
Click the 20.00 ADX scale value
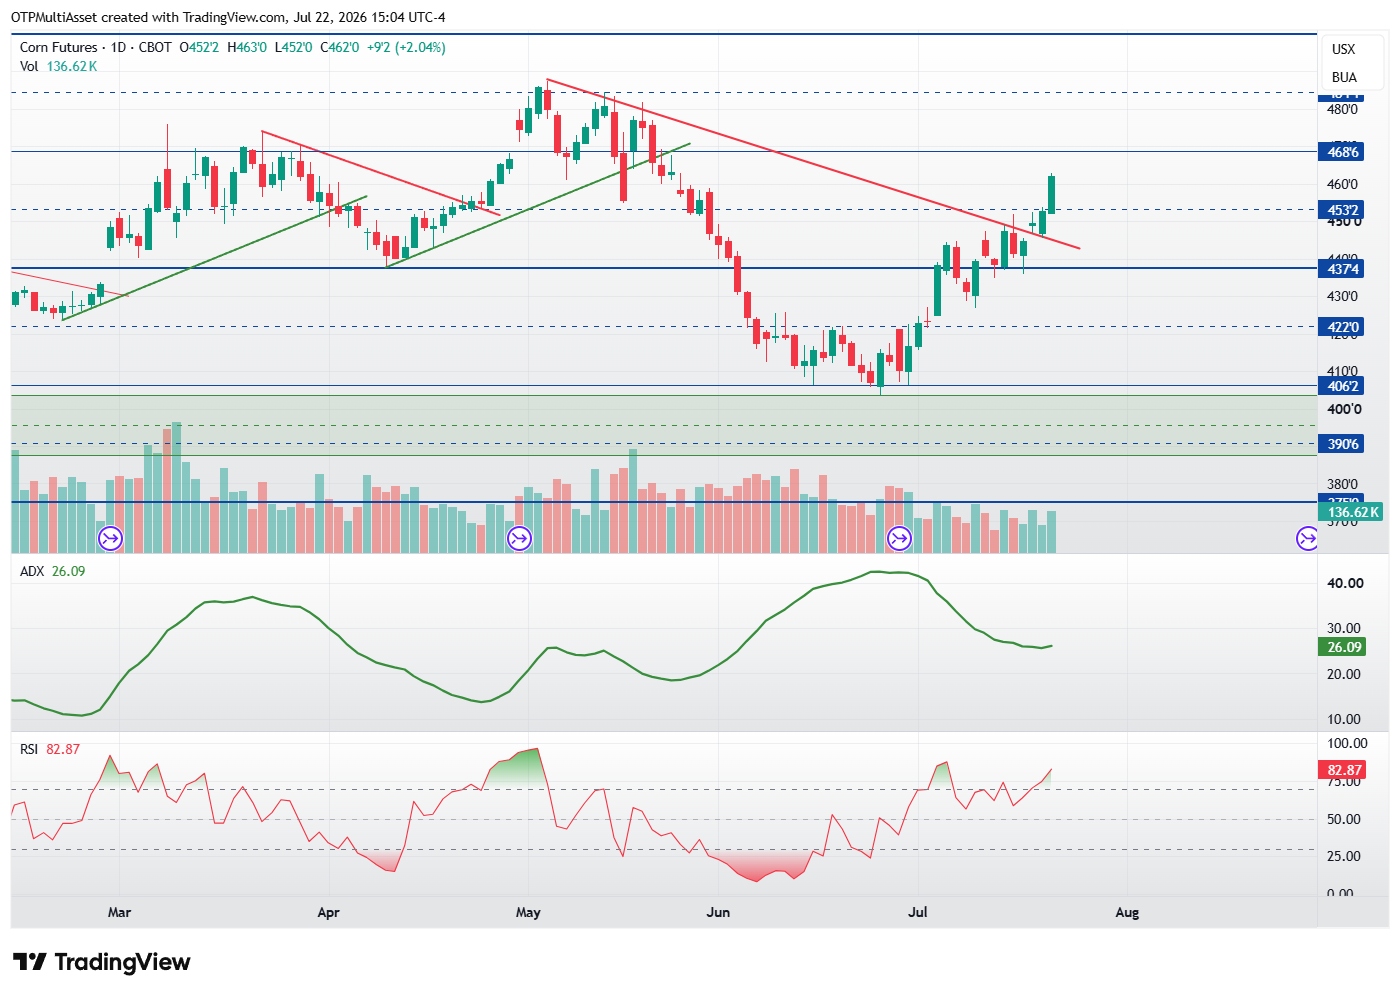coord(1345,674)
